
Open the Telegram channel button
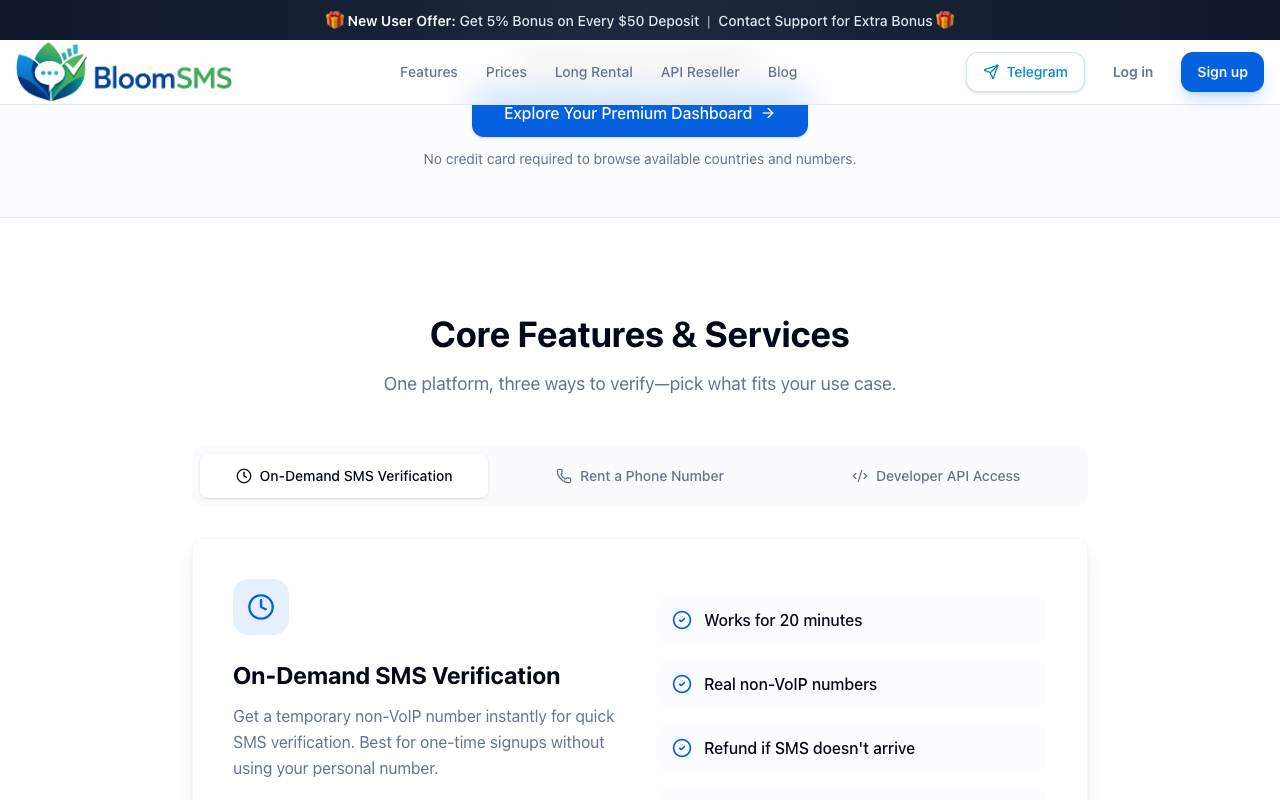click(1025, 72)
